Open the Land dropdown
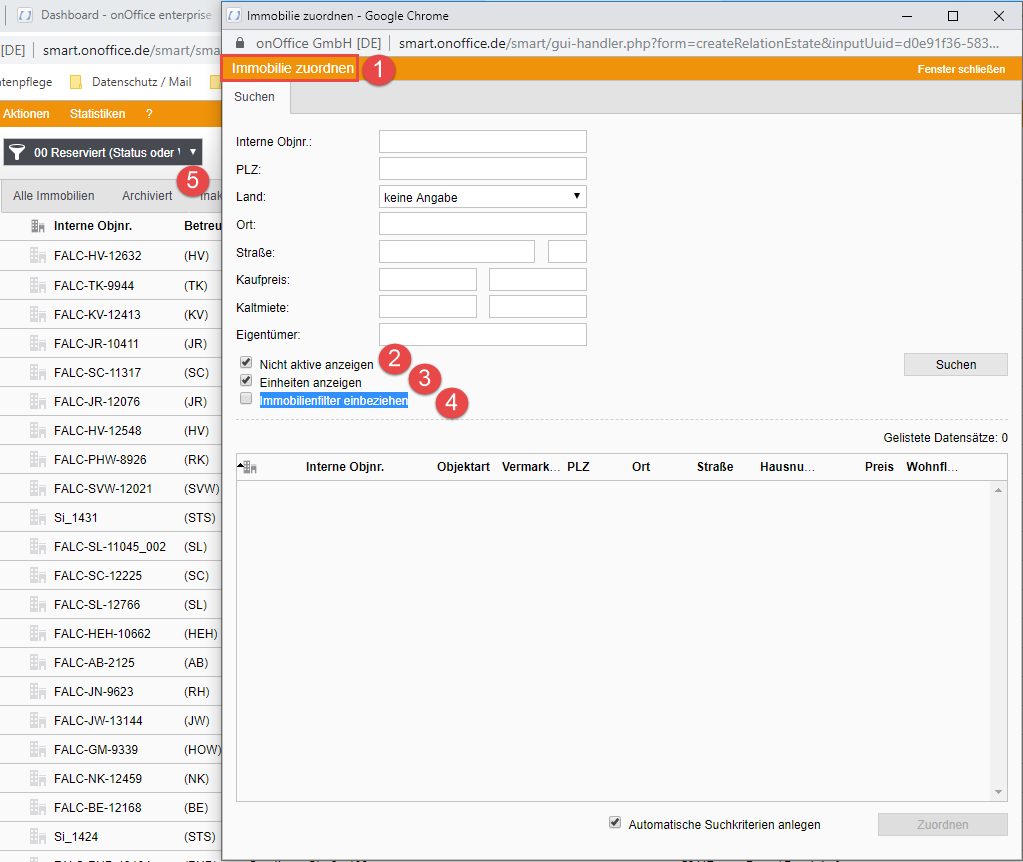This screenshot has height=862, width=1023. click(482, 197)
